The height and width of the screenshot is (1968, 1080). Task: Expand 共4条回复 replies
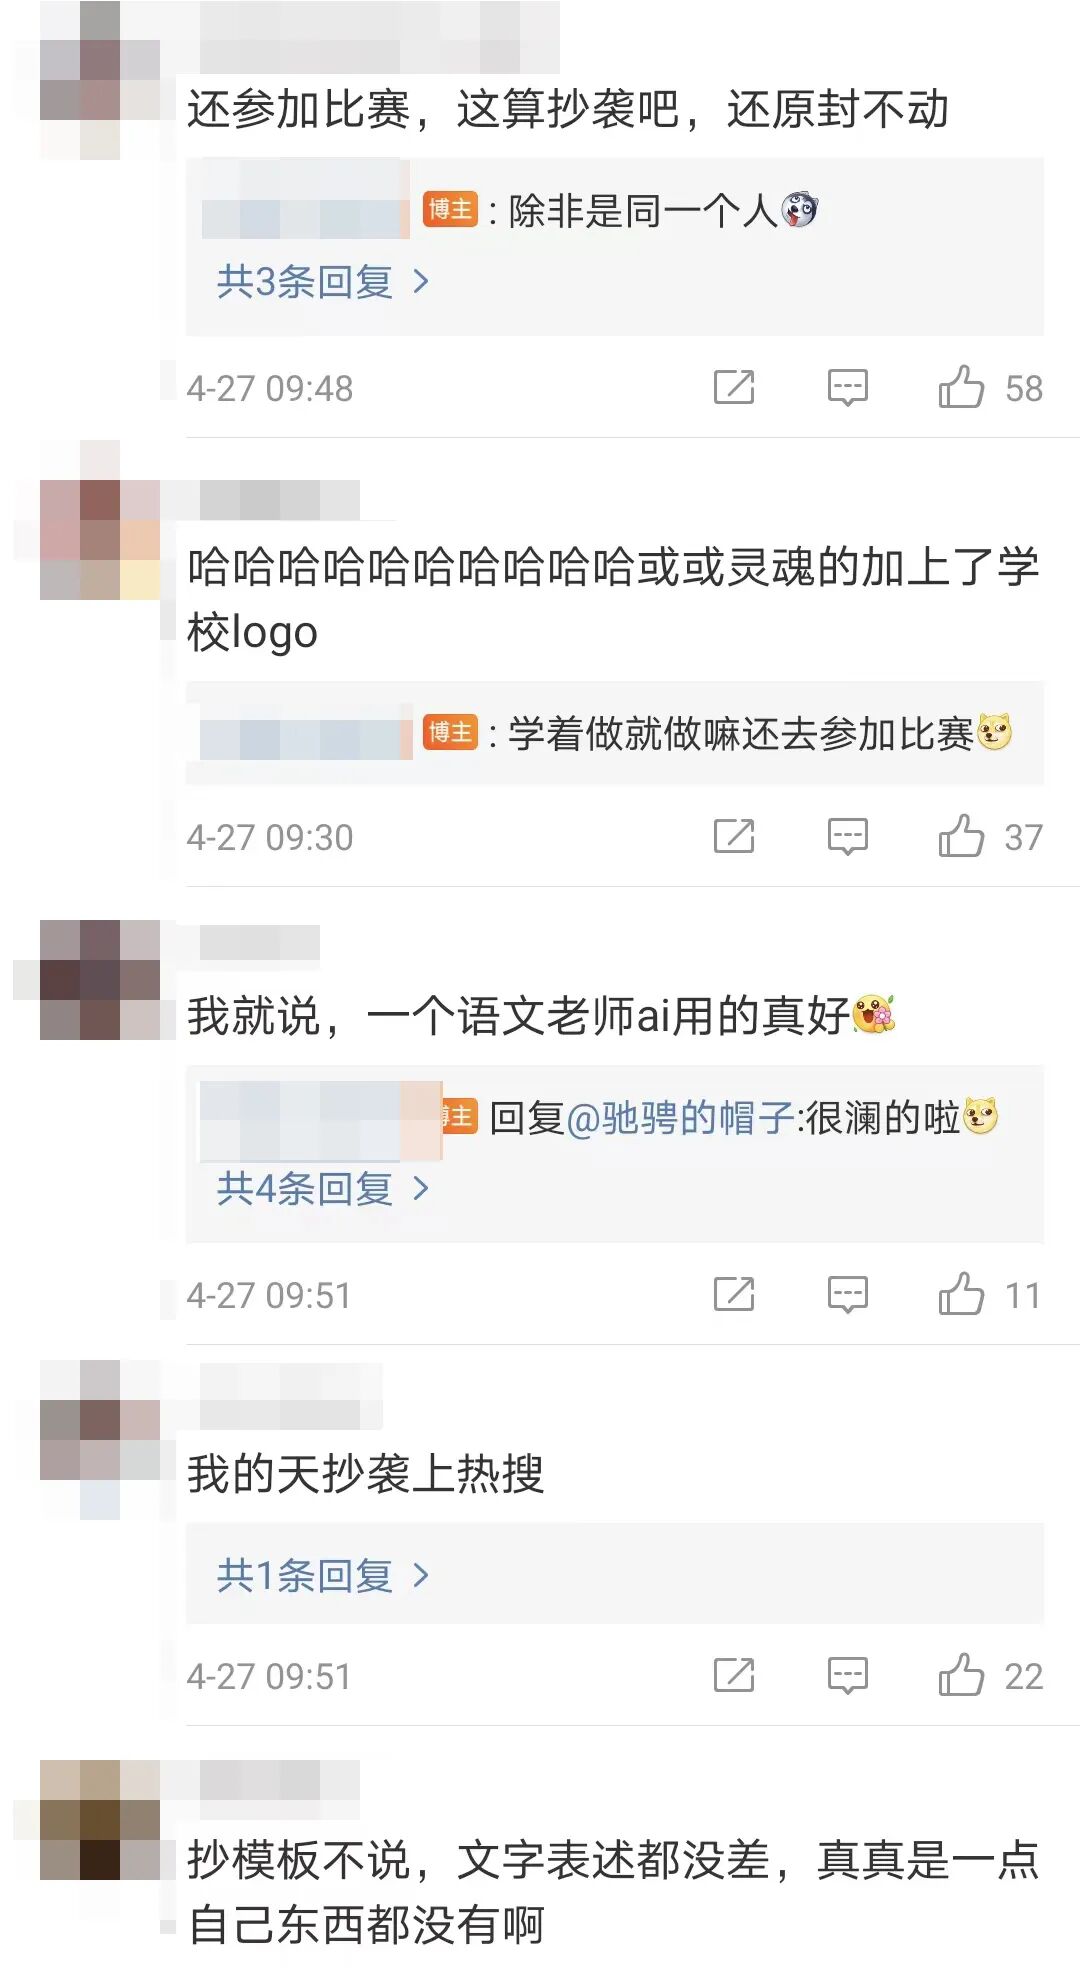[x=323, y=1189]
